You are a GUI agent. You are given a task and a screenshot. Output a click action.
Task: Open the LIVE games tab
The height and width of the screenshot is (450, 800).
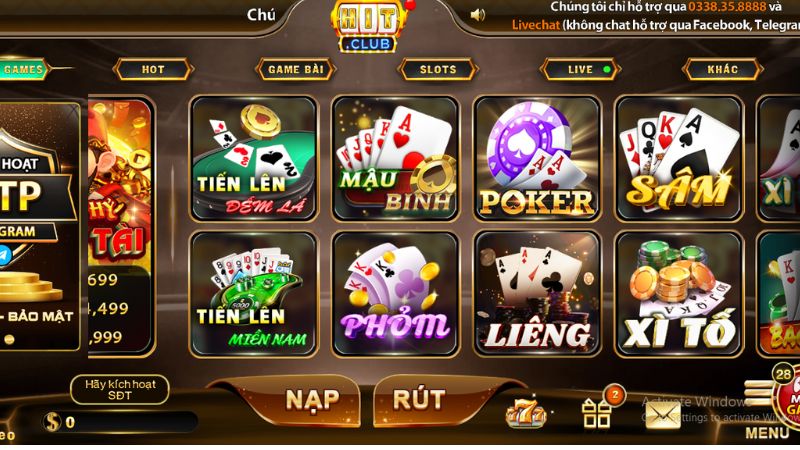click(581, 69)
